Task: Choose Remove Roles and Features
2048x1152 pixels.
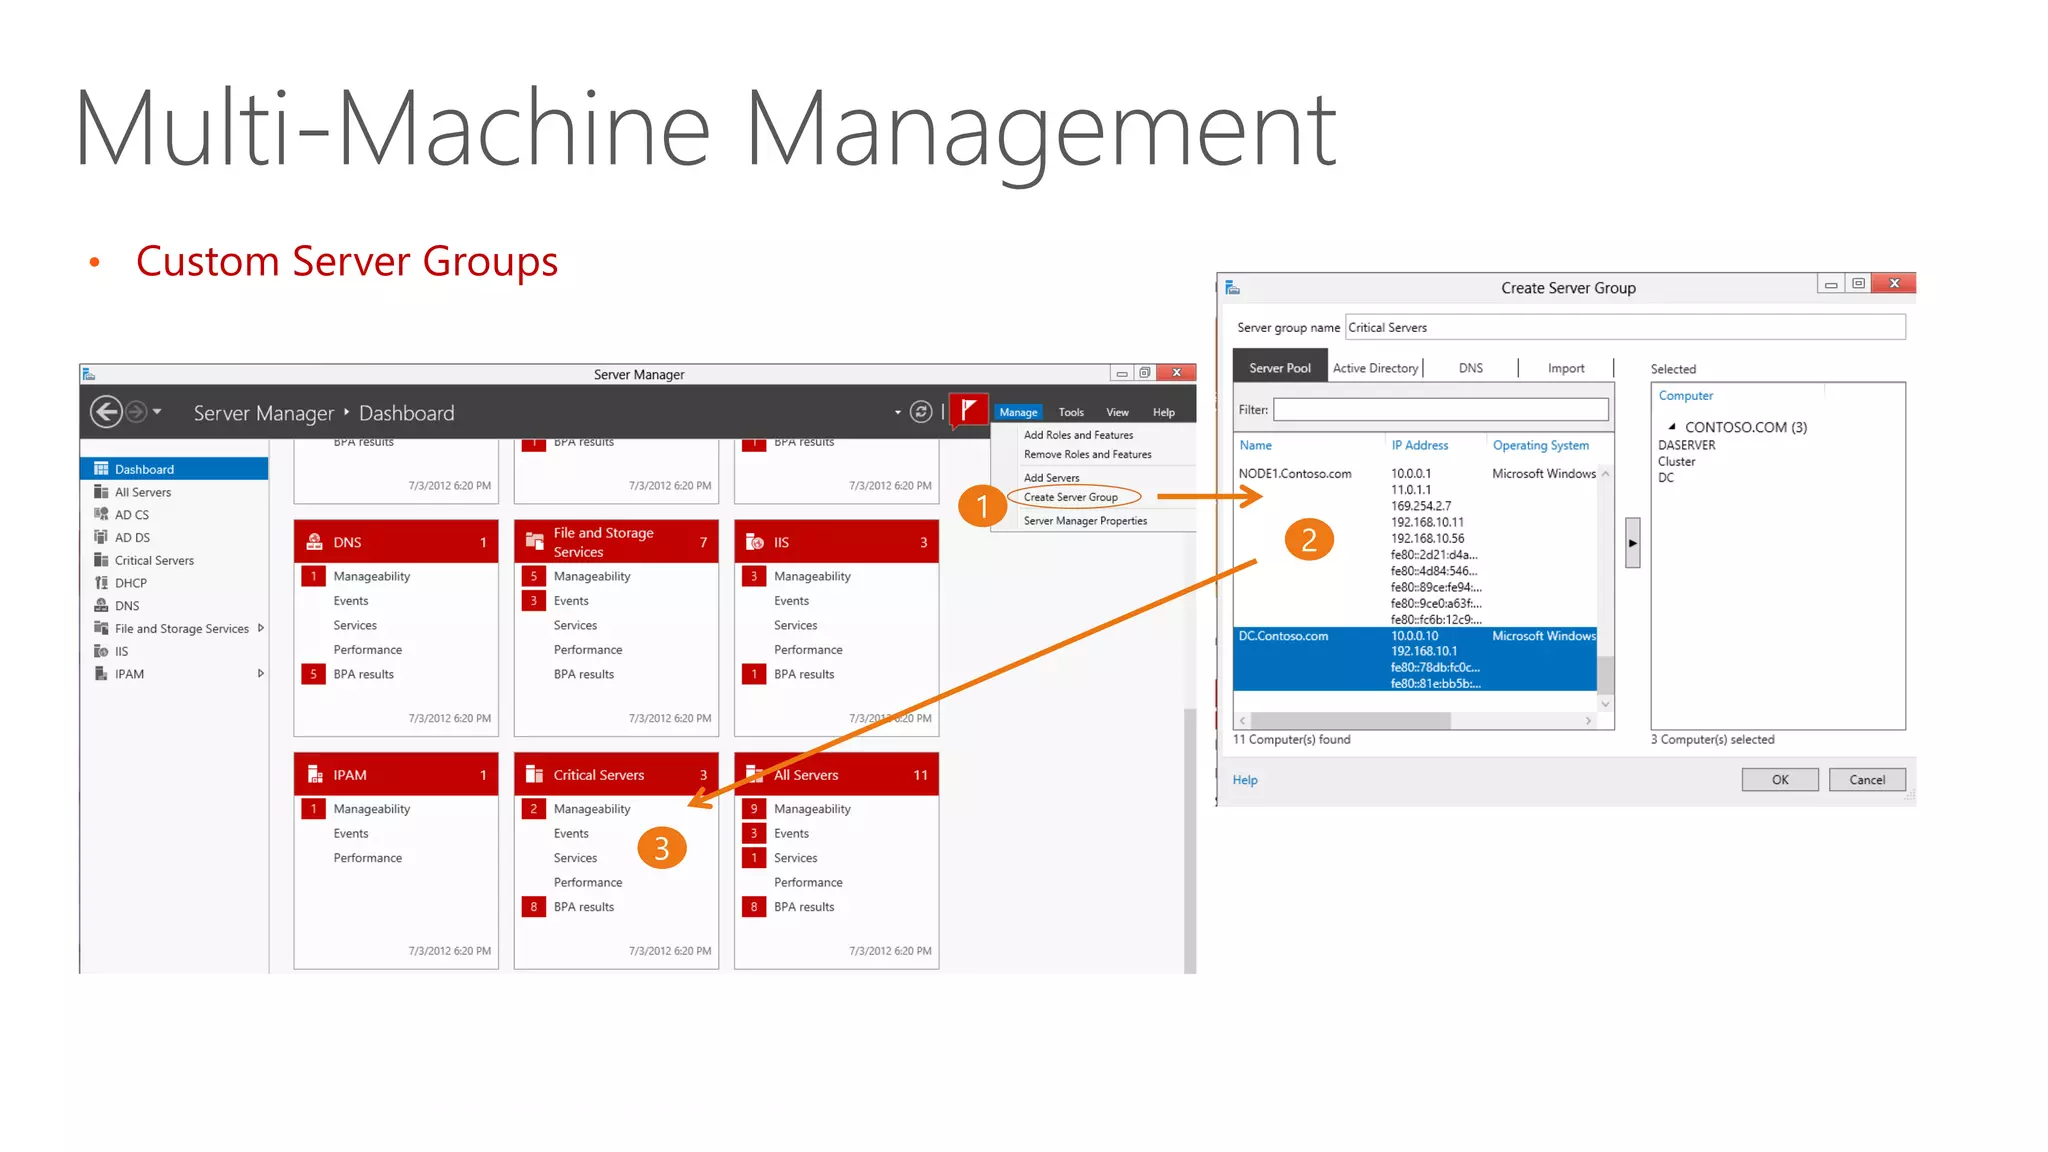Action: tap(1087, 454)
